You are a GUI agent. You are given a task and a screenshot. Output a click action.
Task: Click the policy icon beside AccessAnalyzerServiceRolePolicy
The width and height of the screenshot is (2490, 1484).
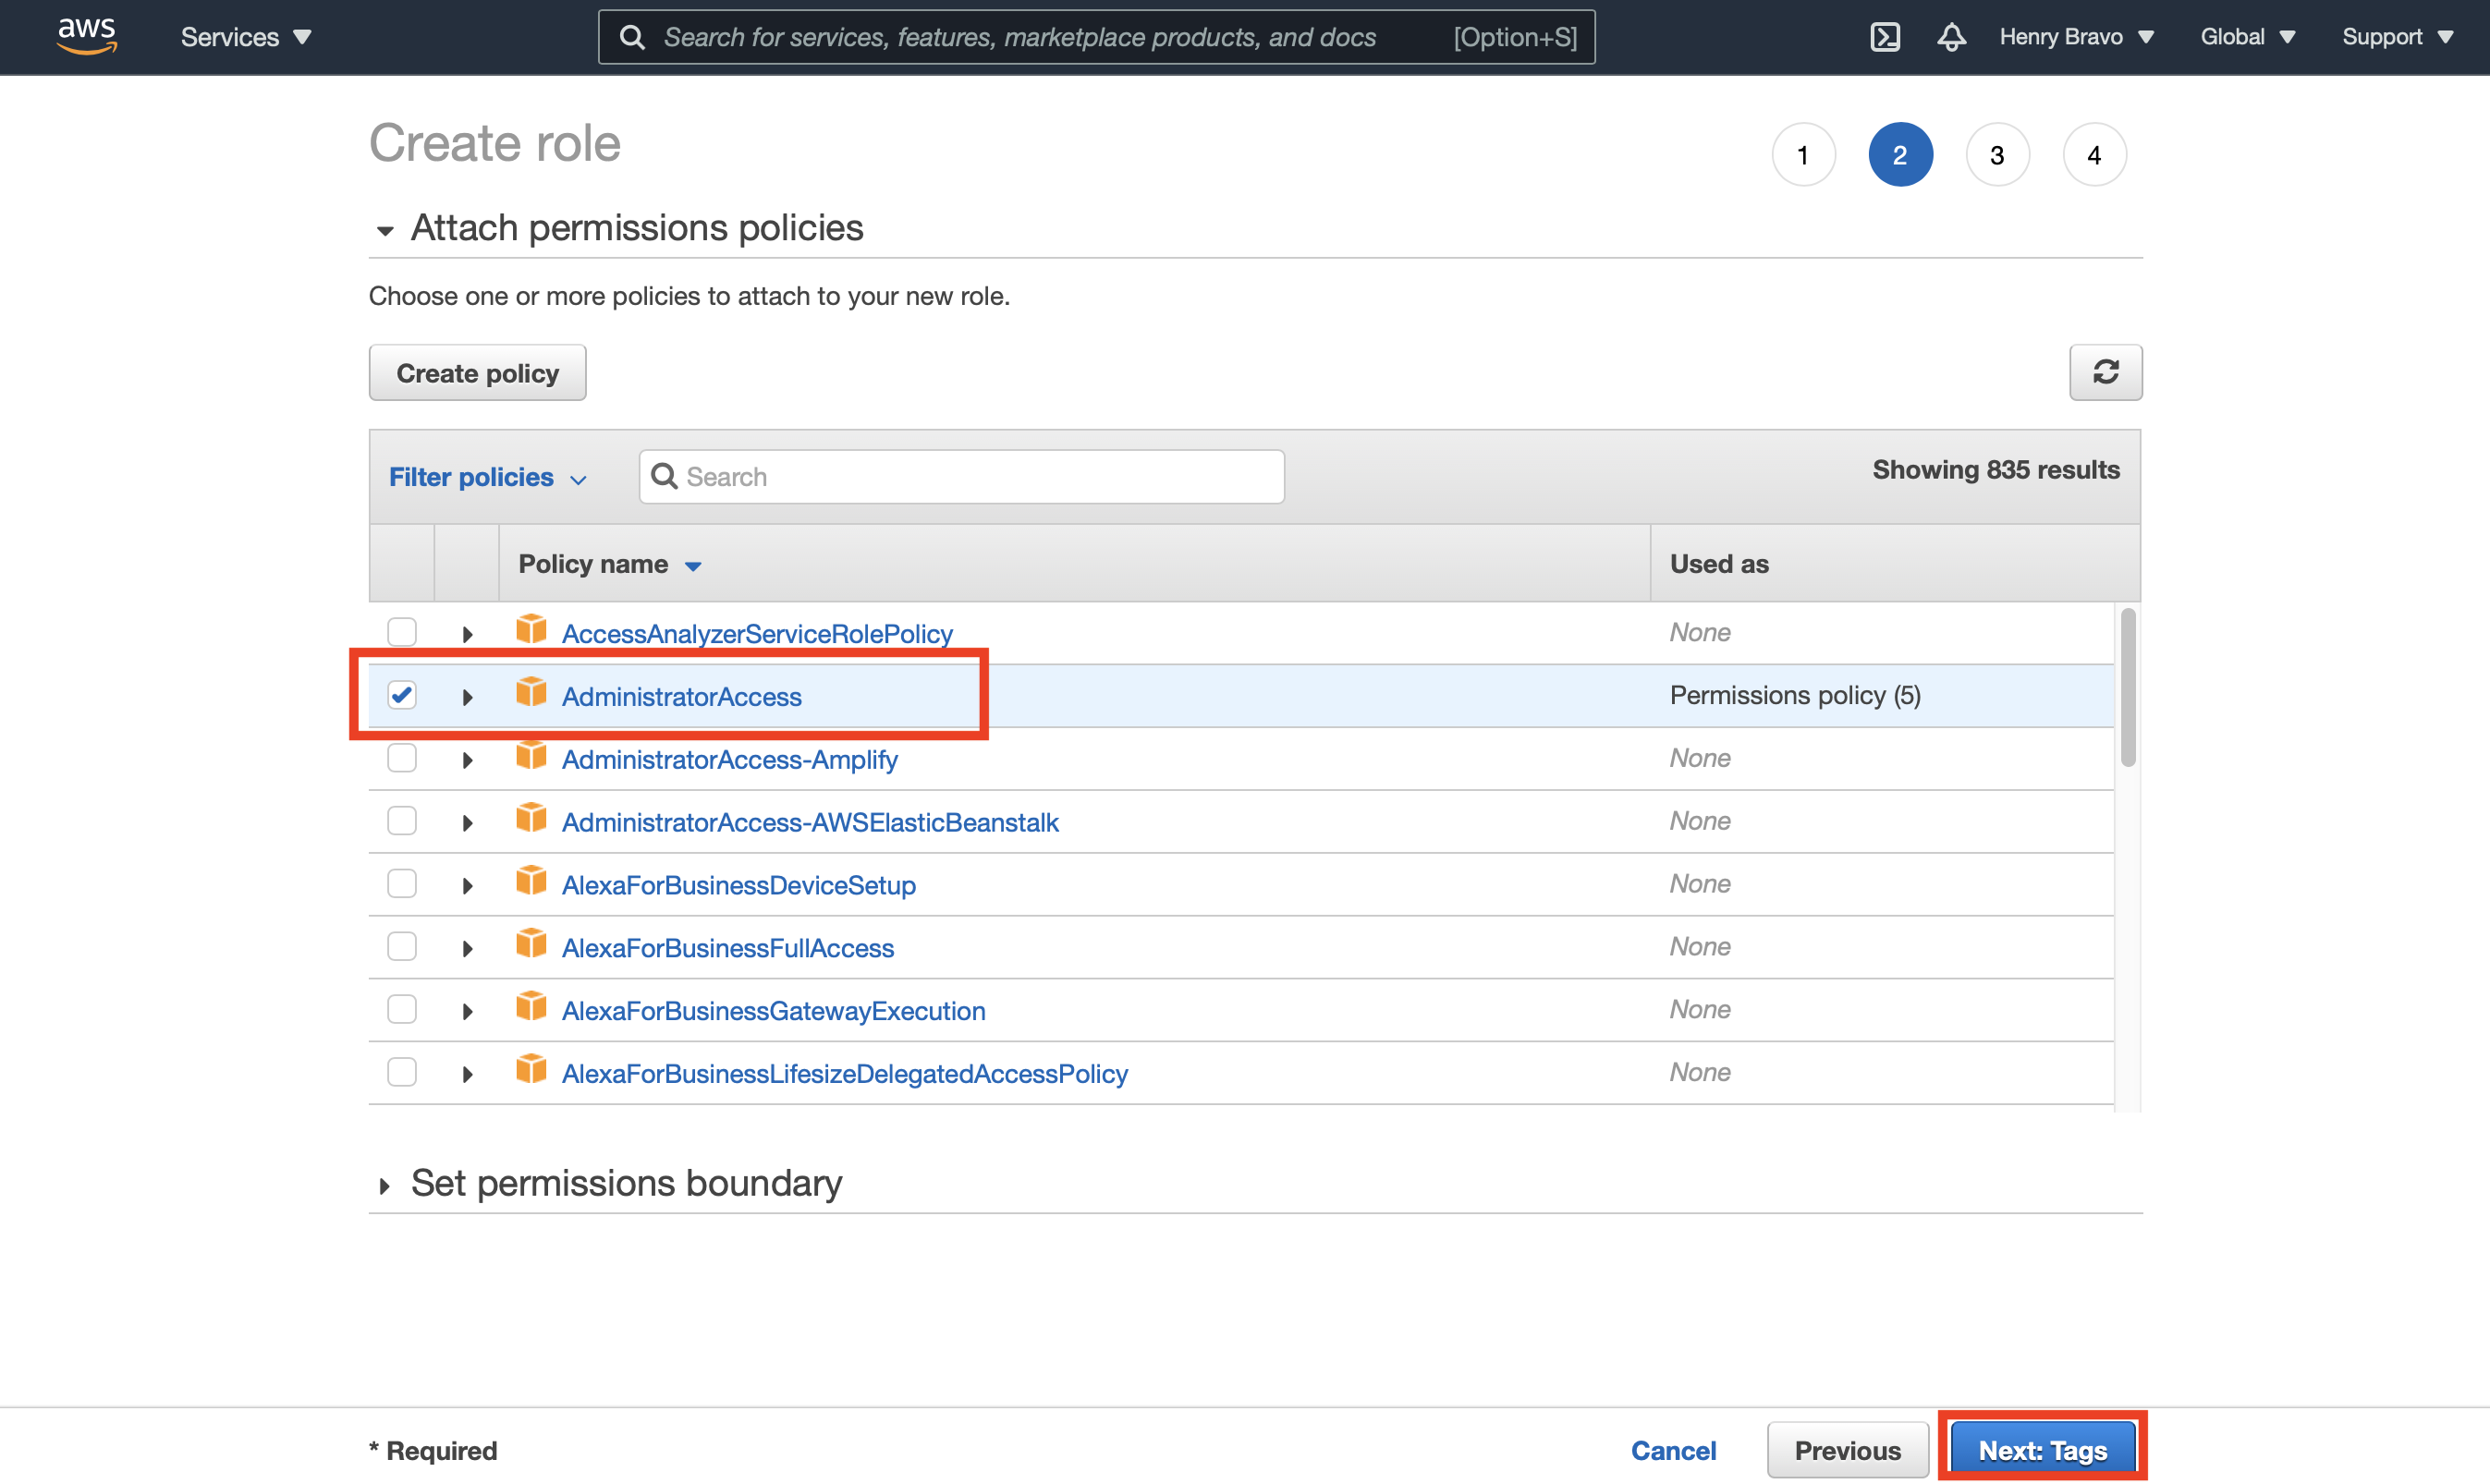pyautogui.click(x=531, y=630)
